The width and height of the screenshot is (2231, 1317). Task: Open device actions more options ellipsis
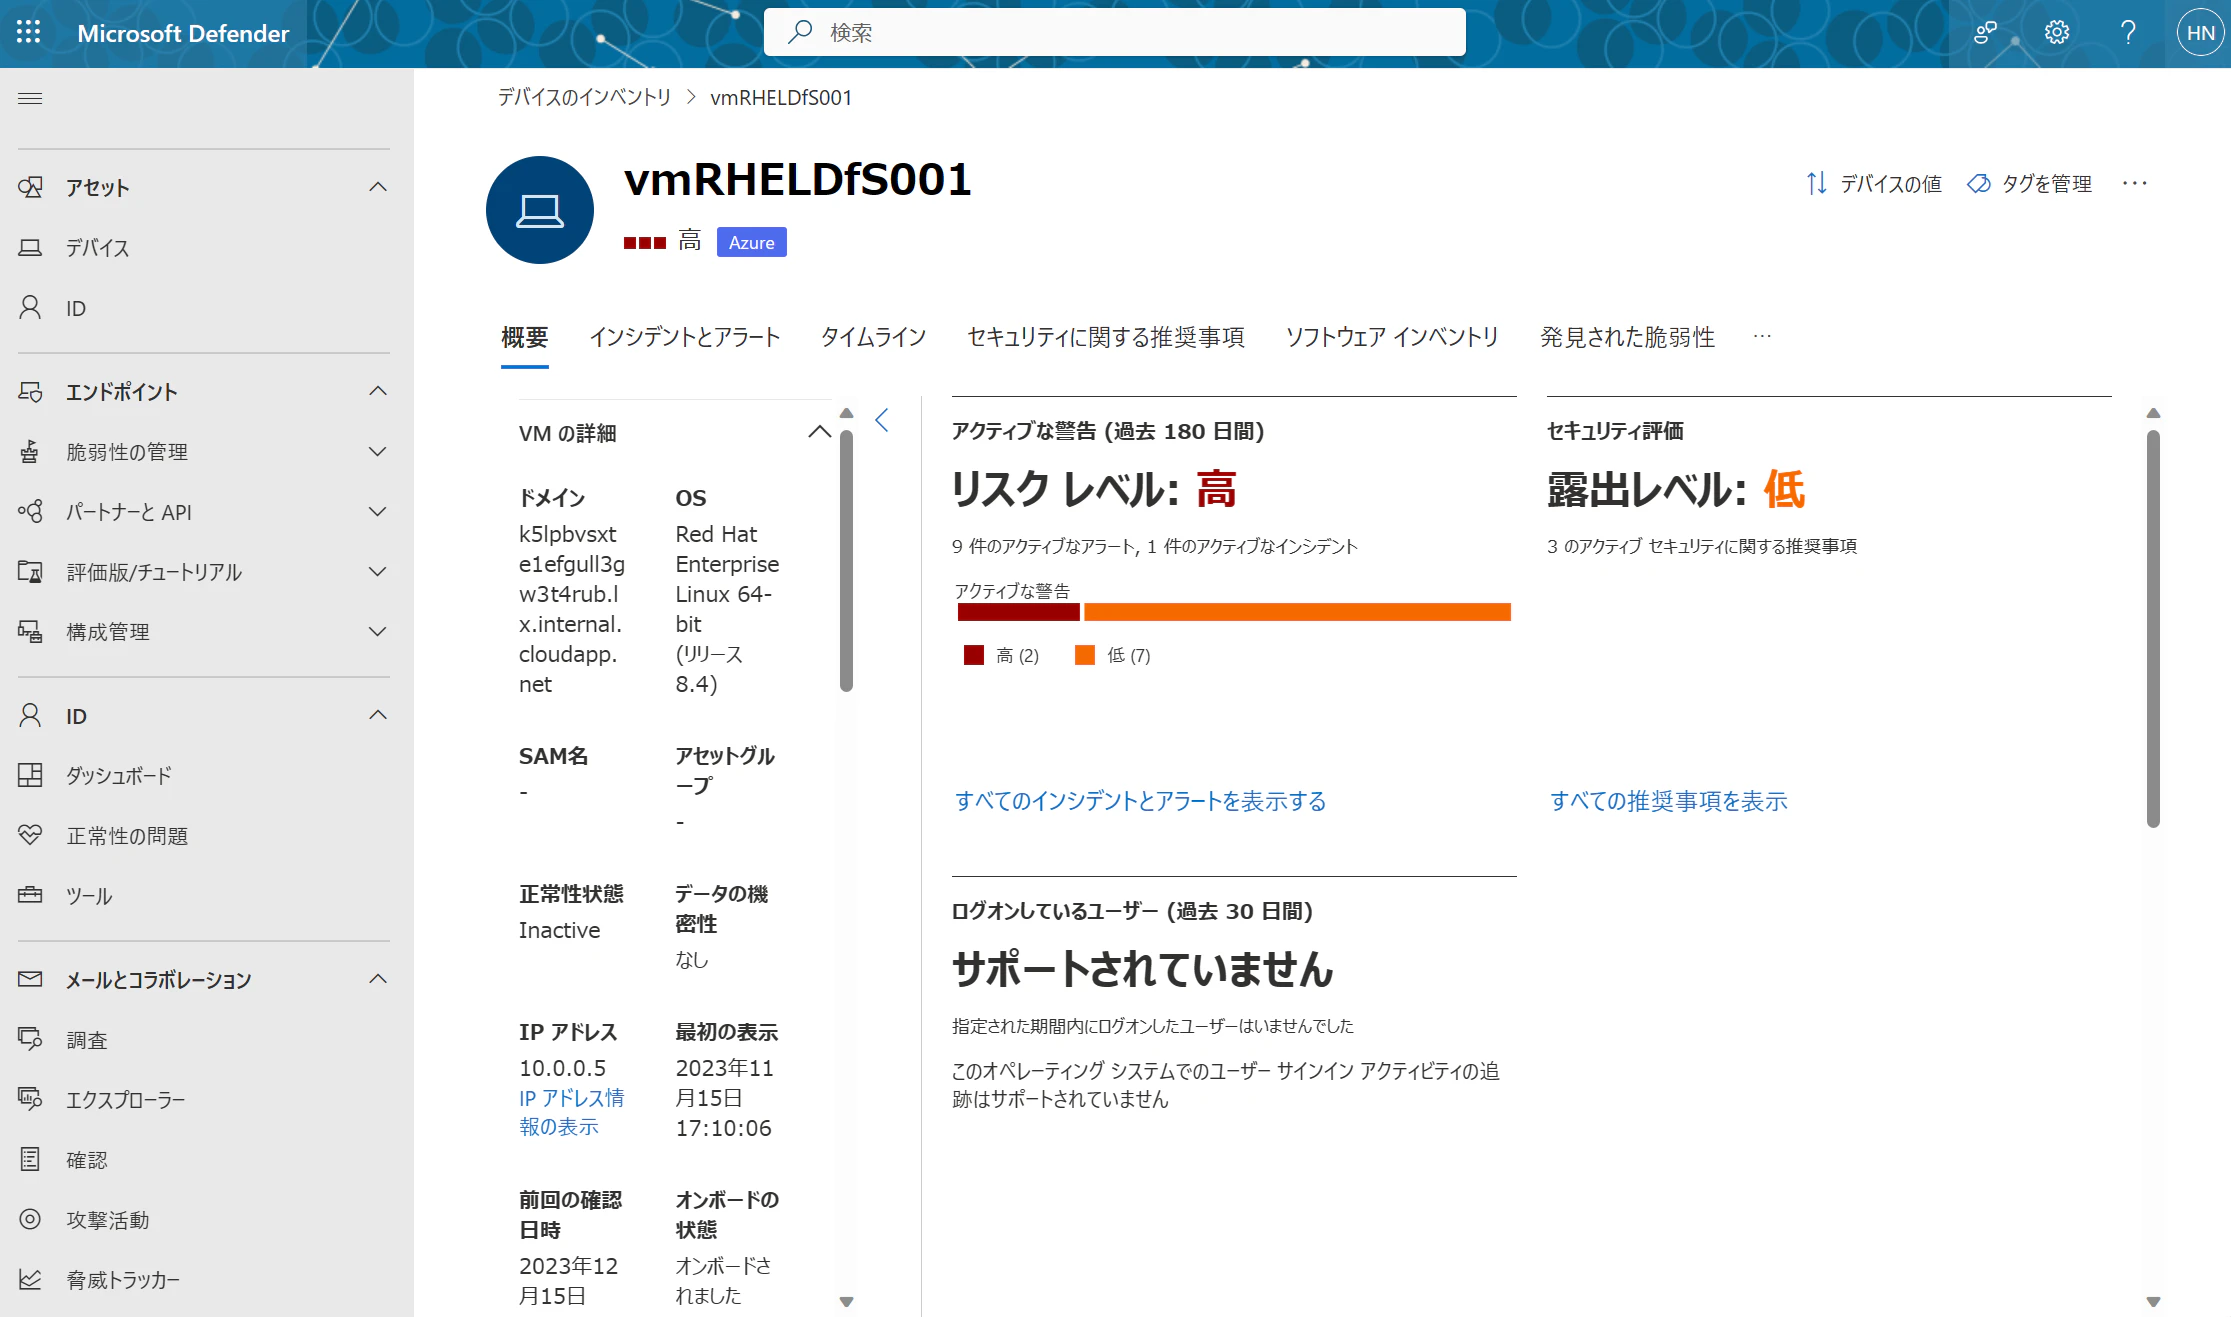[x=2135, y=183]
